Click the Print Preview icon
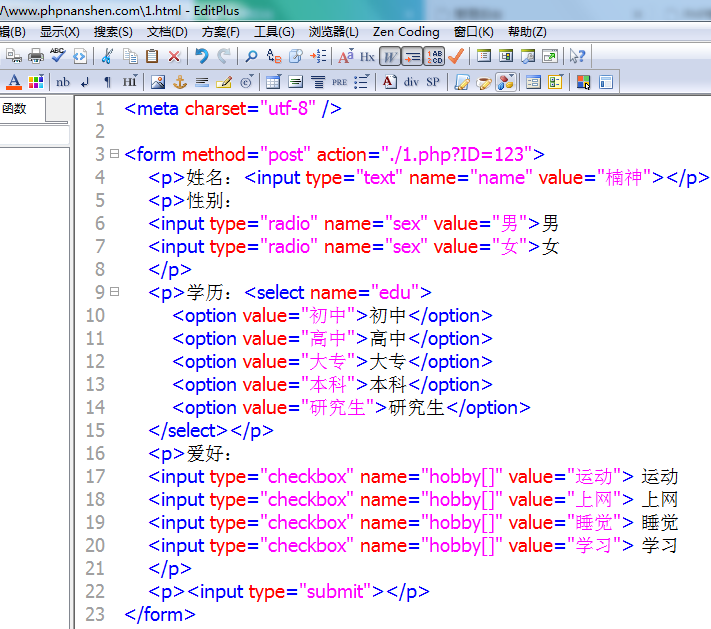This screenshot has width=711, height=629. [14, 56]
